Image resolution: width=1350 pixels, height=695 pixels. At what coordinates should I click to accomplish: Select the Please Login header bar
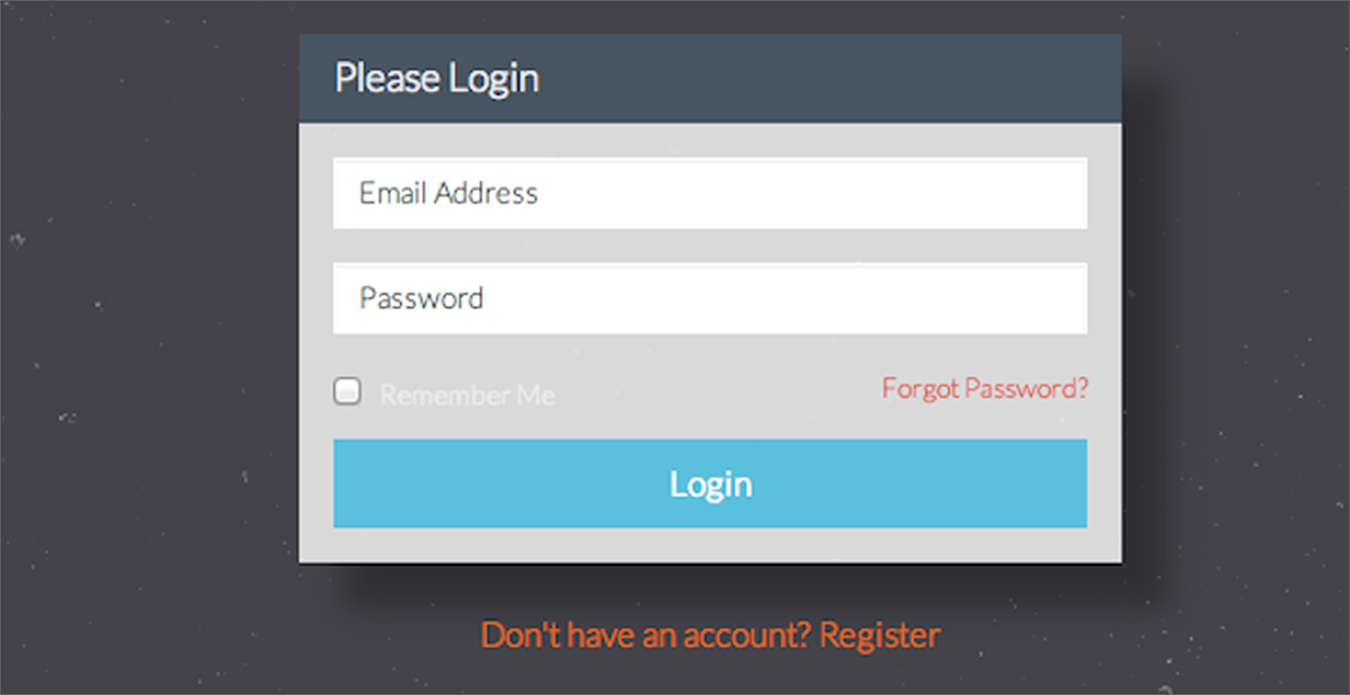(710, 77)
